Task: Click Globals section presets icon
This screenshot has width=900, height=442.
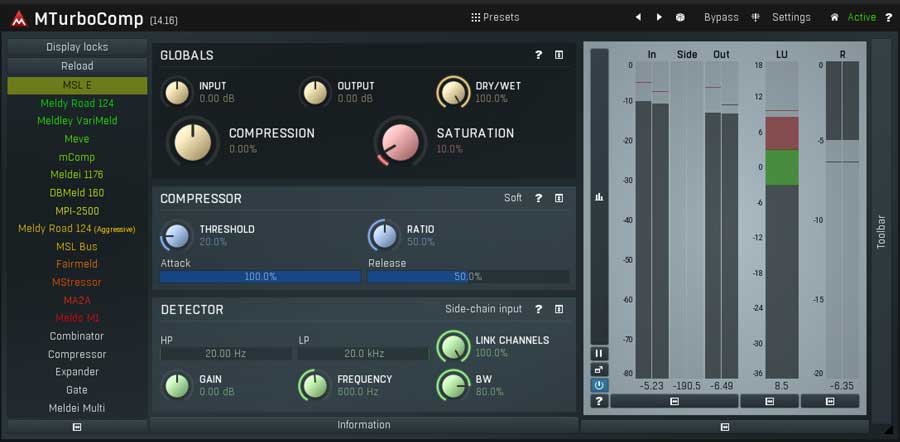Action: 558,55
